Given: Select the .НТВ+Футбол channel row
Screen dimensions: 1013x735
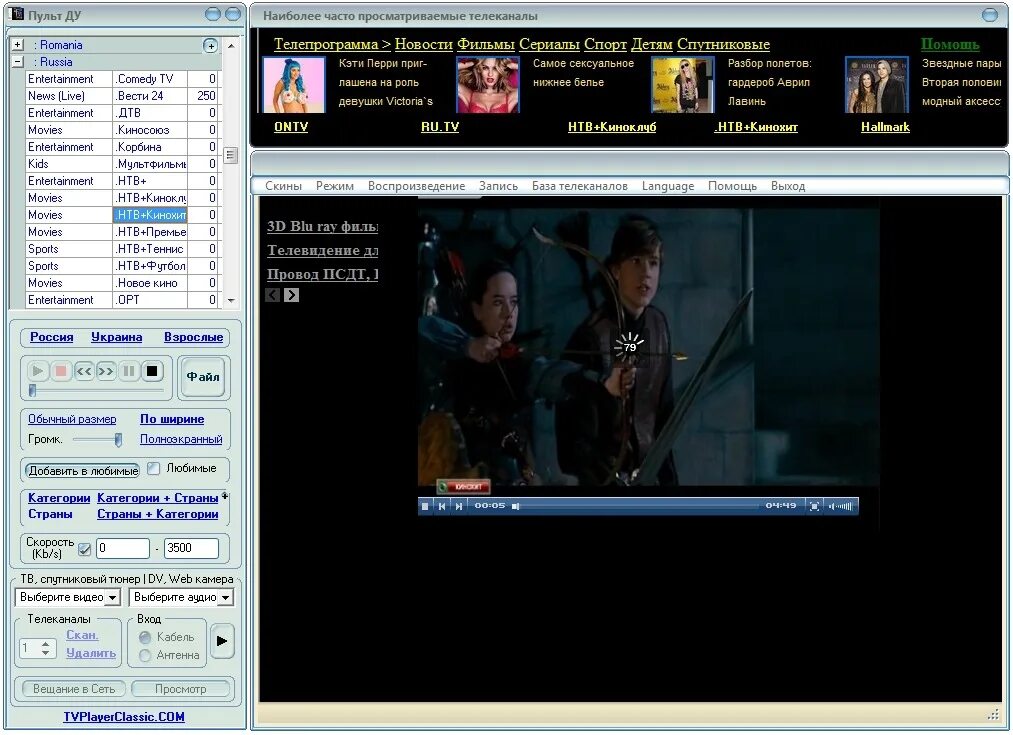Looking at the screenshot, I should click(122, 266).
